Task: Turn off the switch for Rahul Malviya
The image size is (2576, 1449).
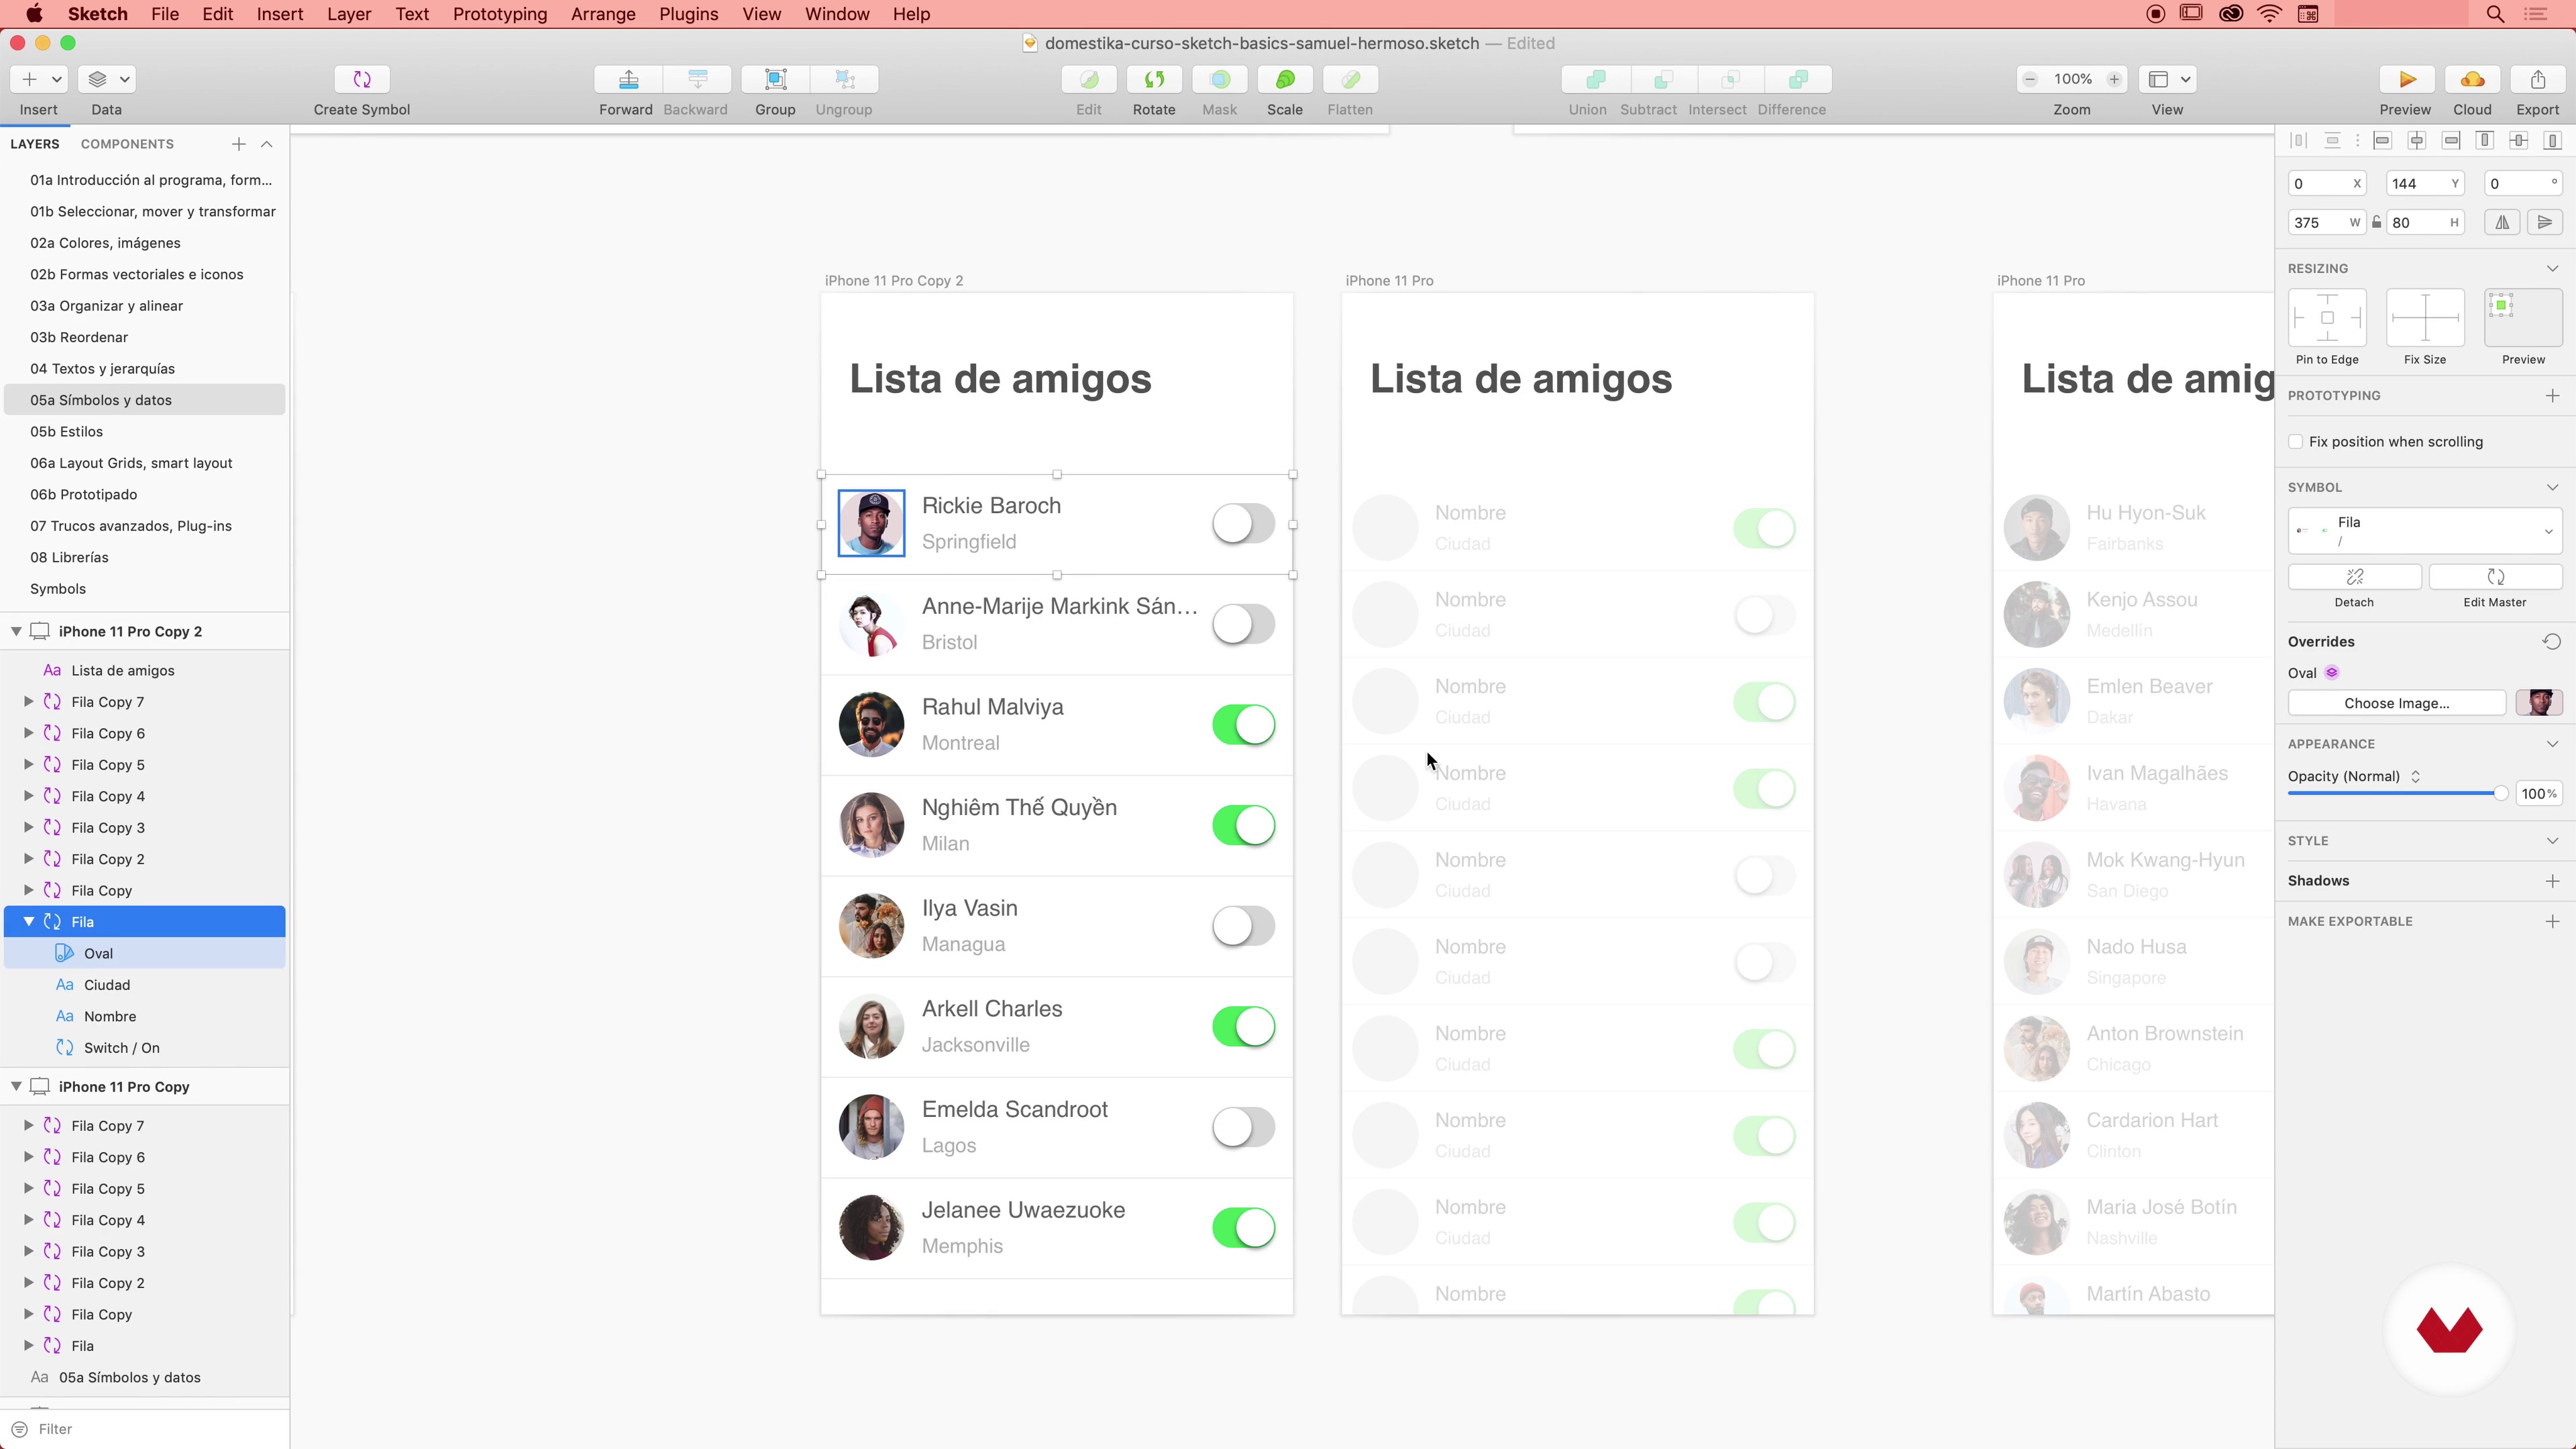Action: [x=1243, y=725]
